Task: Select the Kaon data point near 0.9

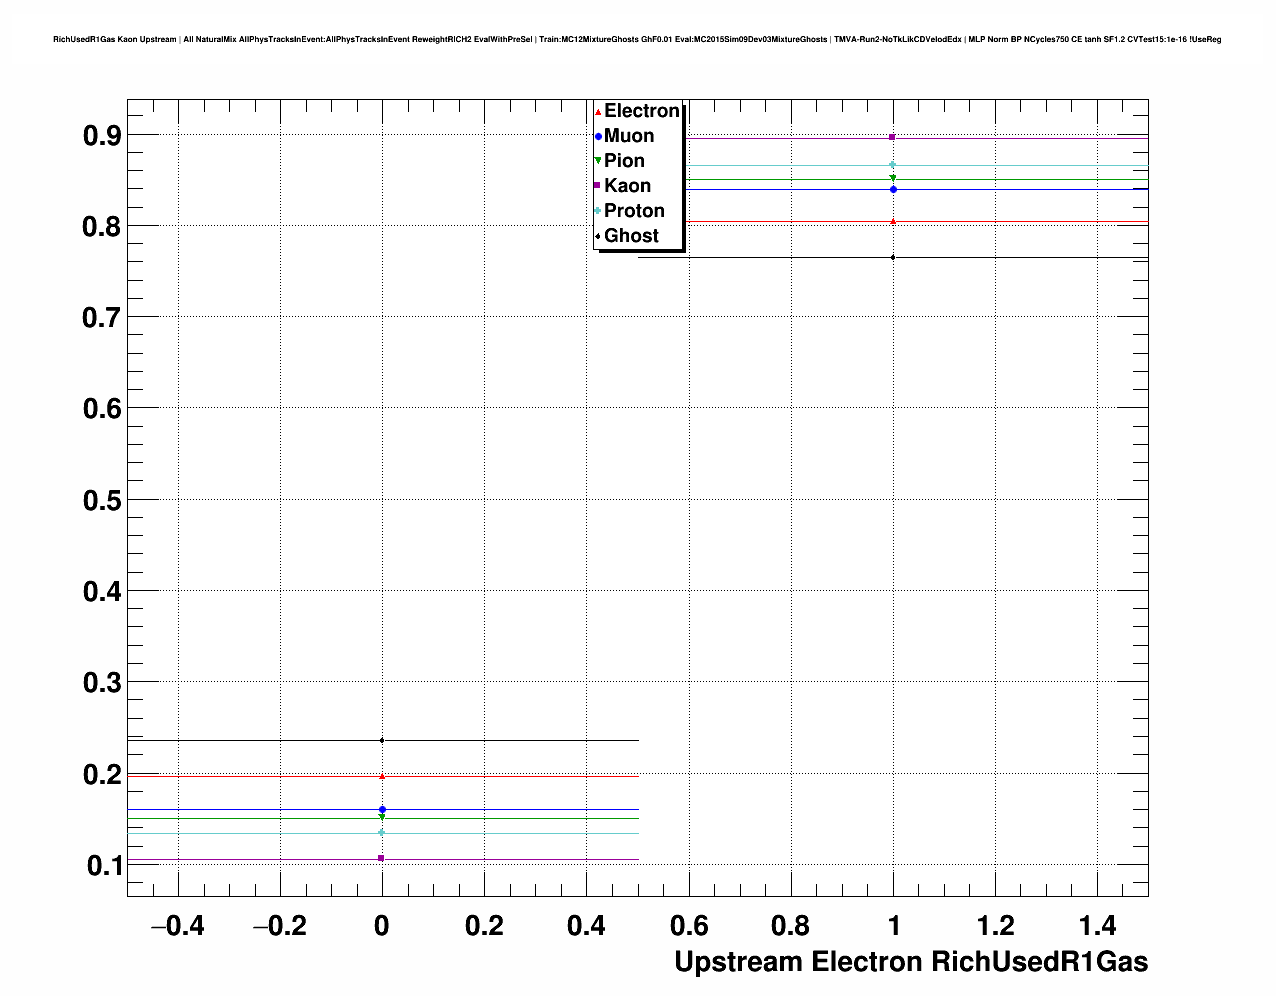Action: pyautogui.click(x=892, y=137)
